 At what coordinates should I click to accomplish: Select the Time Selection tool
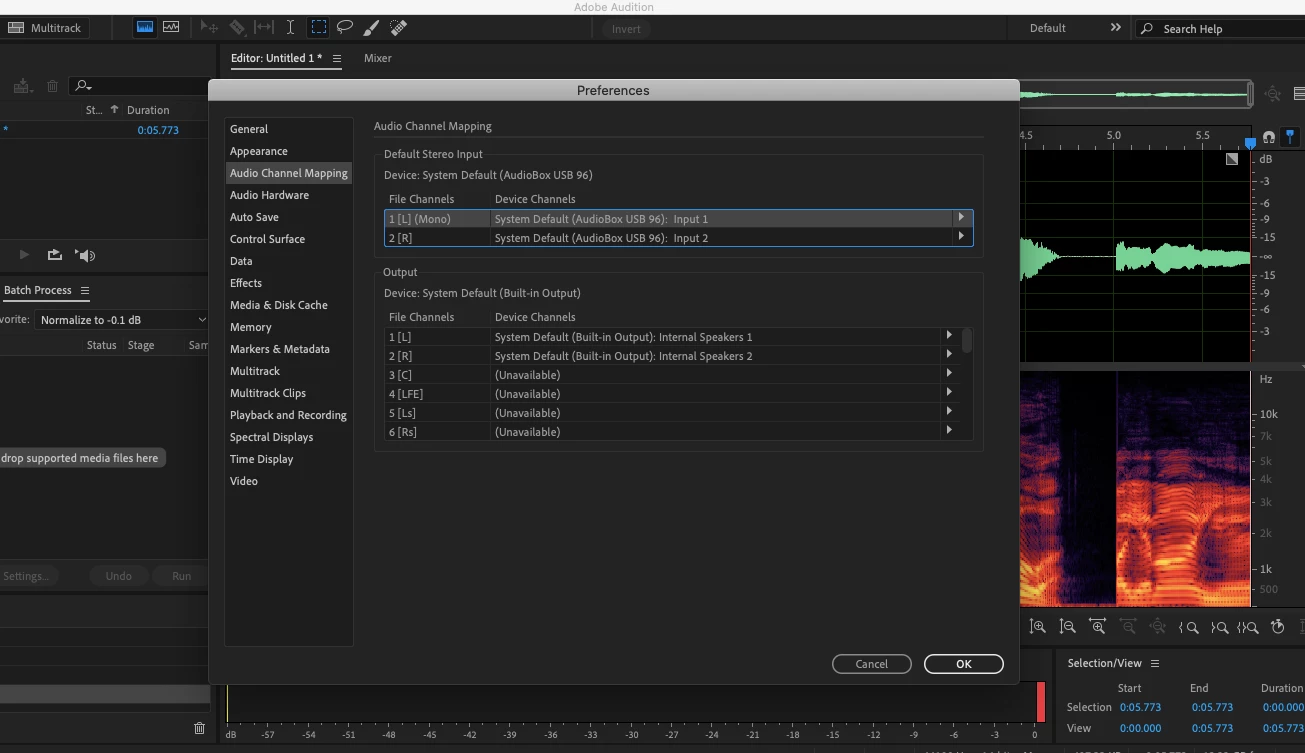tap(290, 28)
